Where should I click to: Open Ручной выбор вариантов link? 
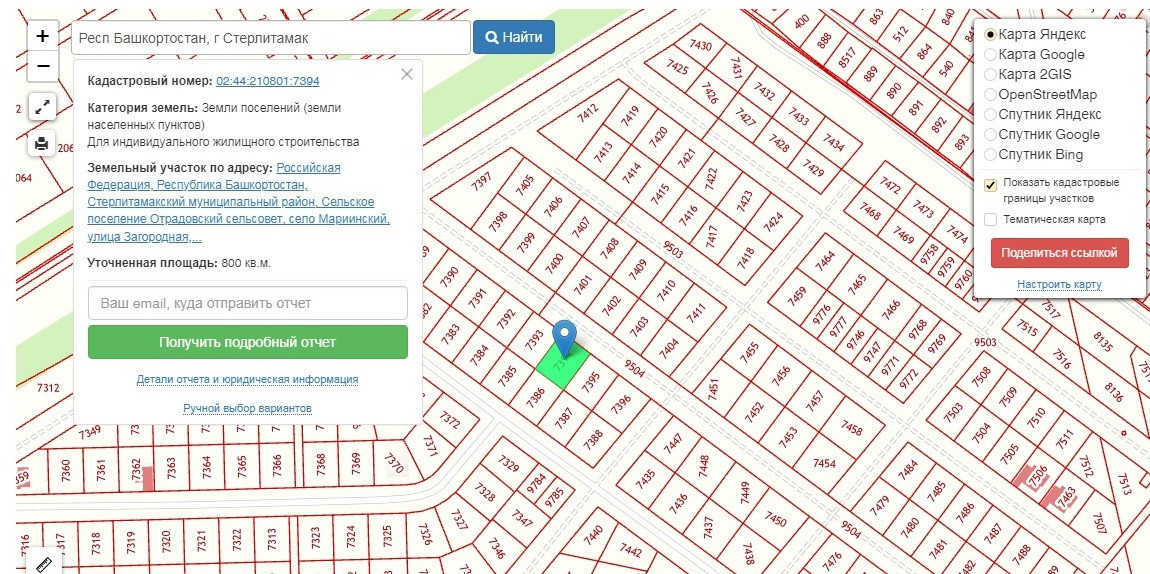(x=247, y=408)
